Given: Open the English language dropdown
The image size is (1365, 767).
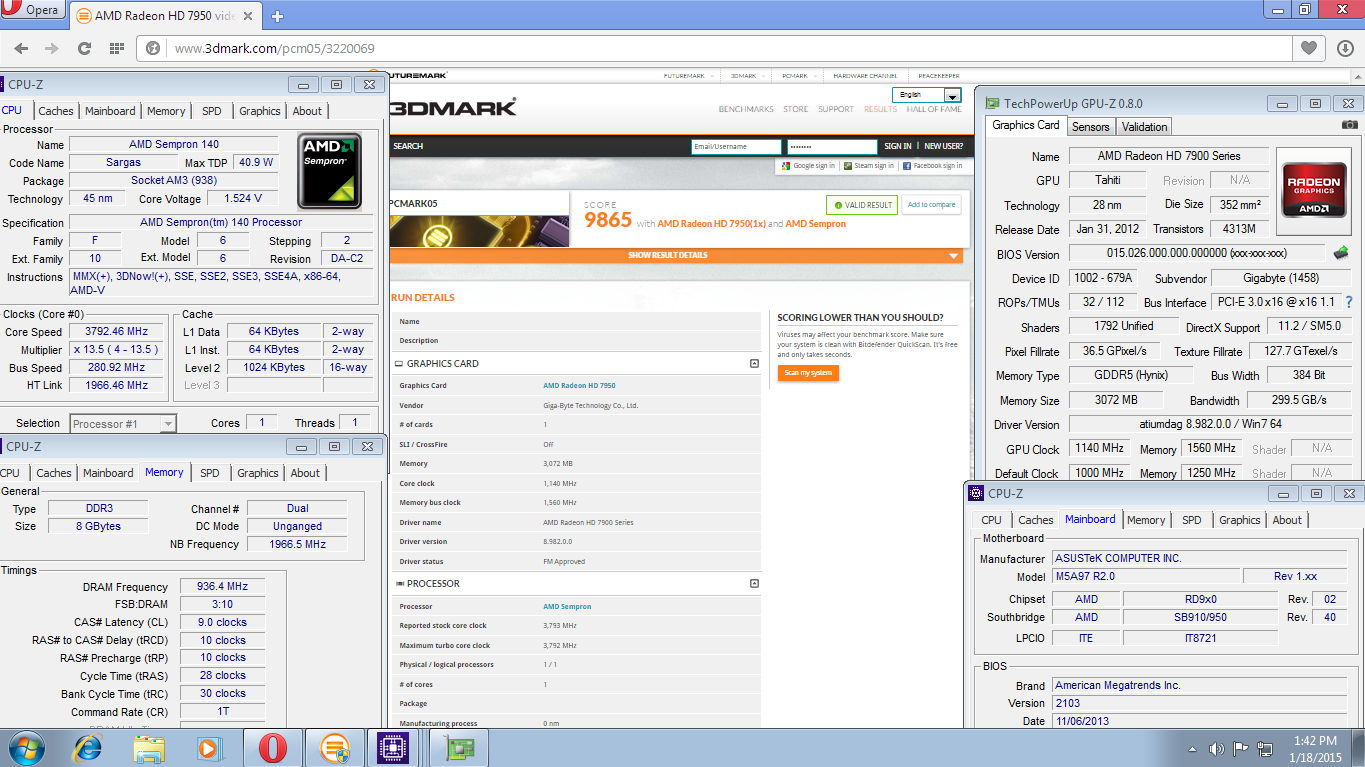Looking at the screenshot, I should pyautogui.click(x=927, y=95).
